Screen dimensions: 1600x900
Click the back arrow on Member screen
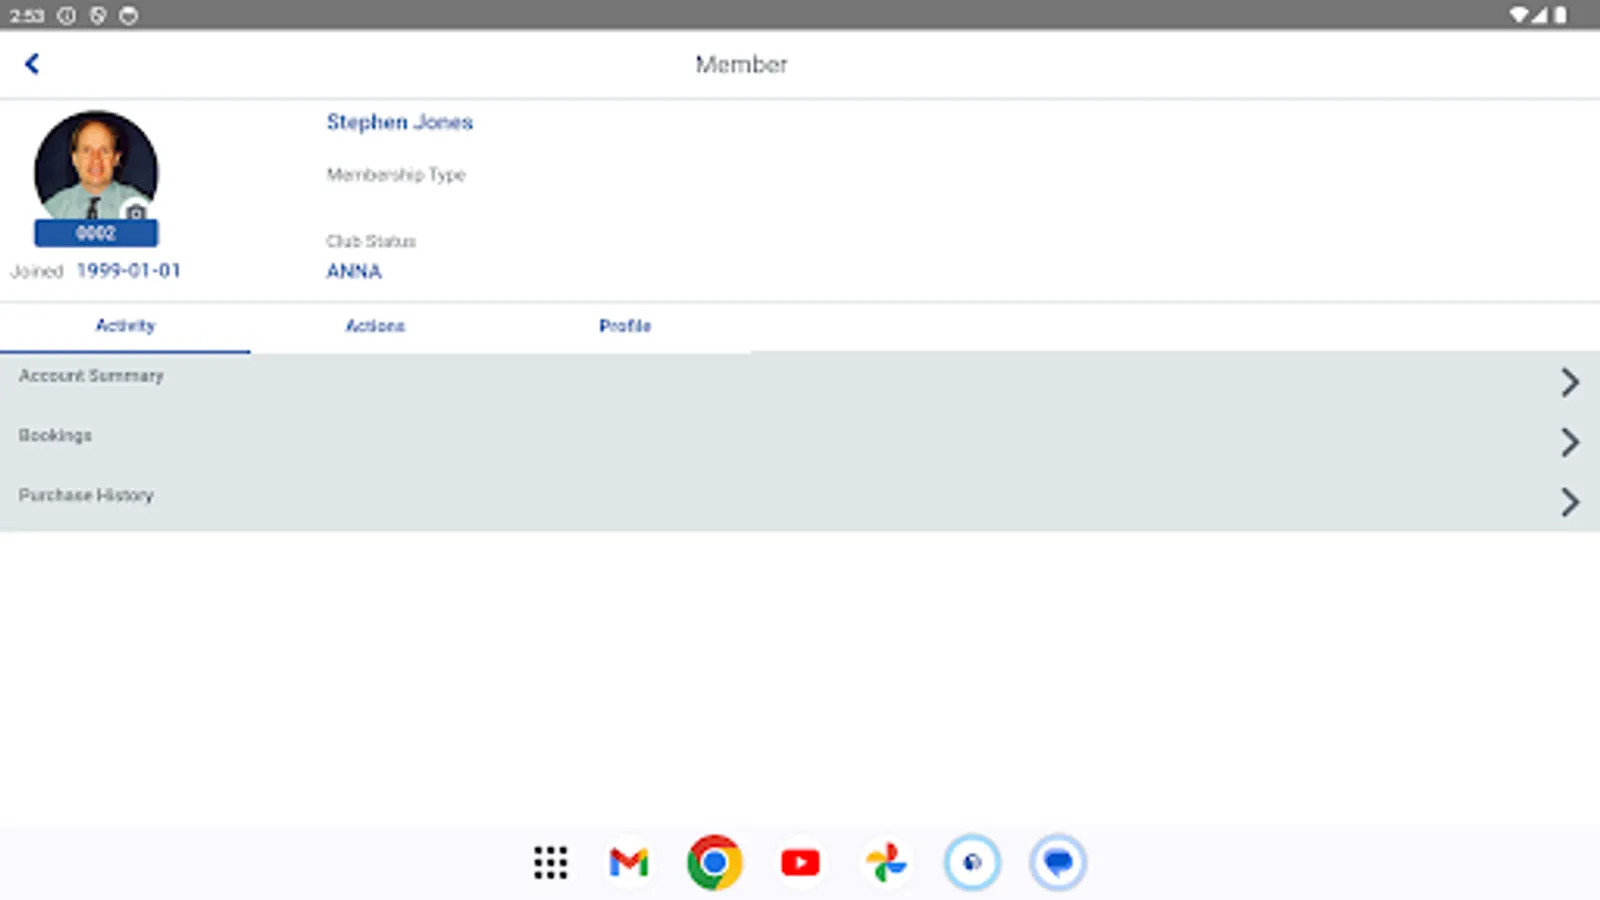click(x=33, y=63)
